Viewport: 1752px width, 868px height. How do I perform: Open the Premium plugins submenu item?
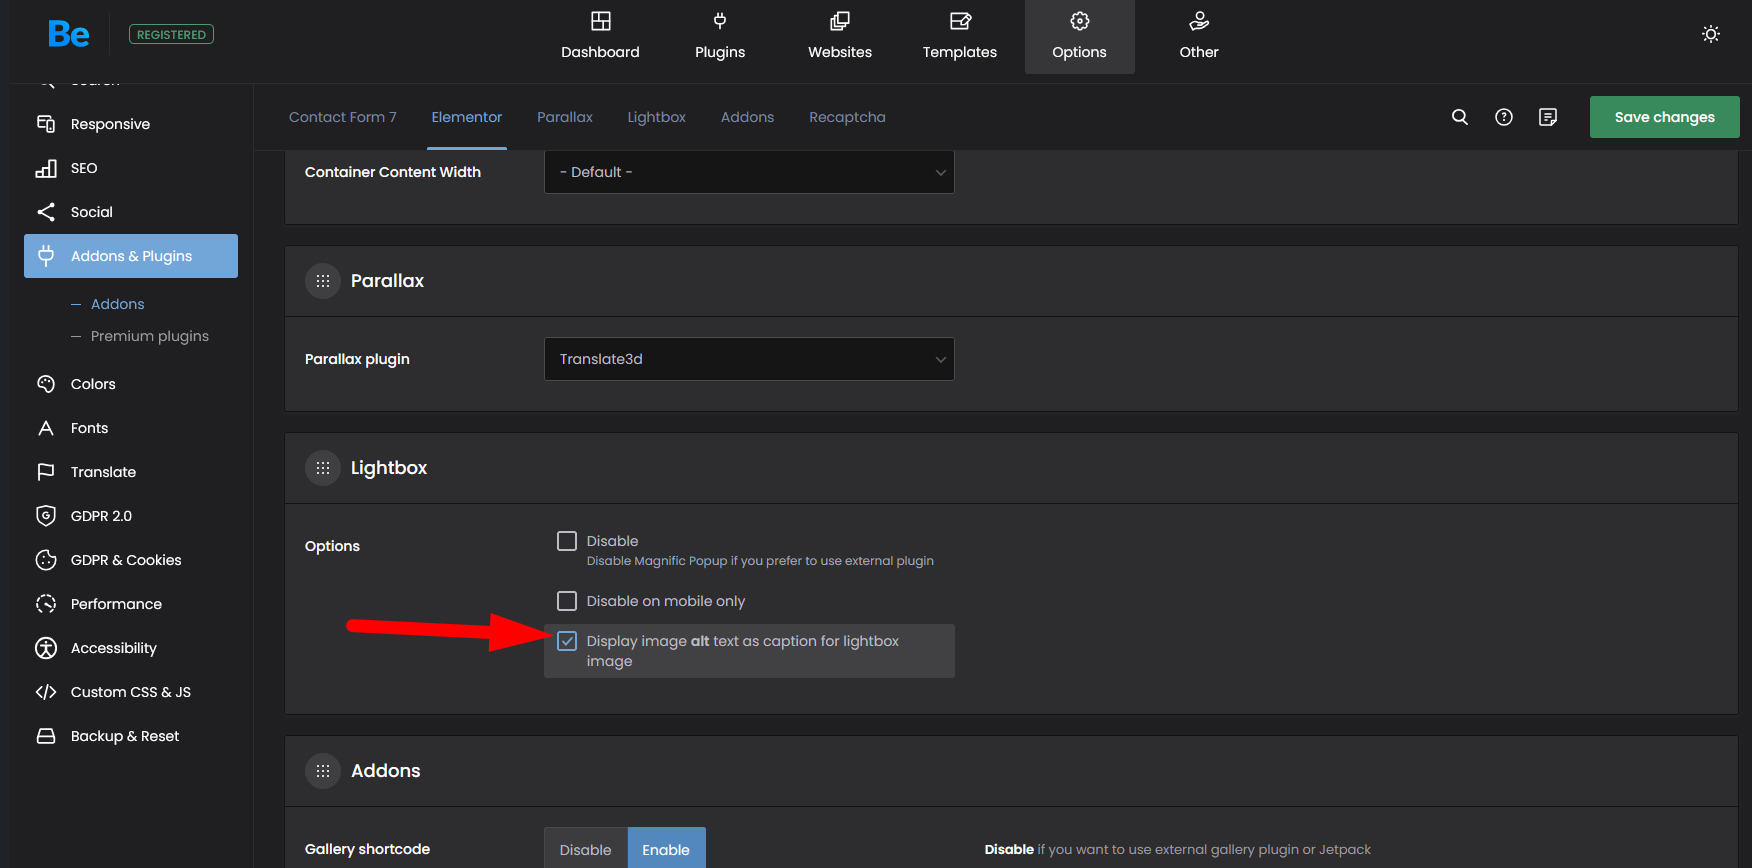tap(149, 336)
